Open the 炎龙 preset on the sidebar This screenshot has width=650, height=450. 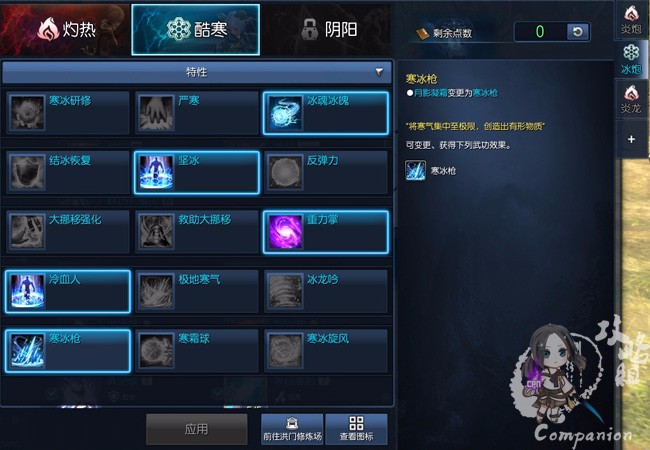[631, 99]
